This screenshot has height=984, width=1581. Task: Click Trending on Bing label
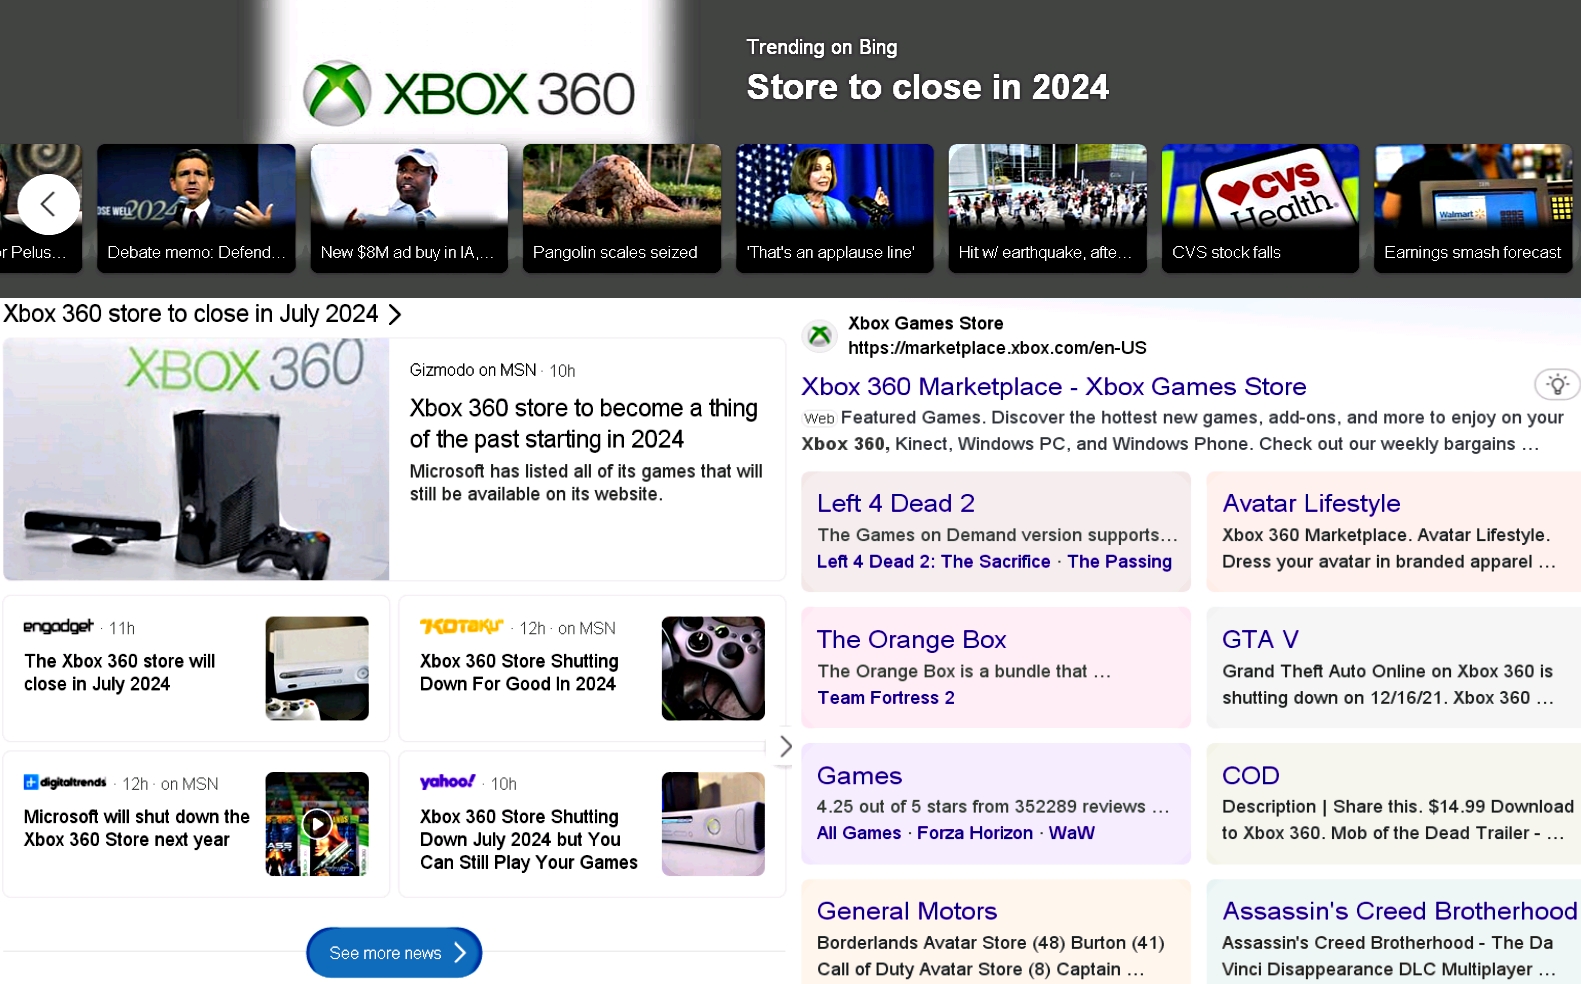tap(822, 47)
